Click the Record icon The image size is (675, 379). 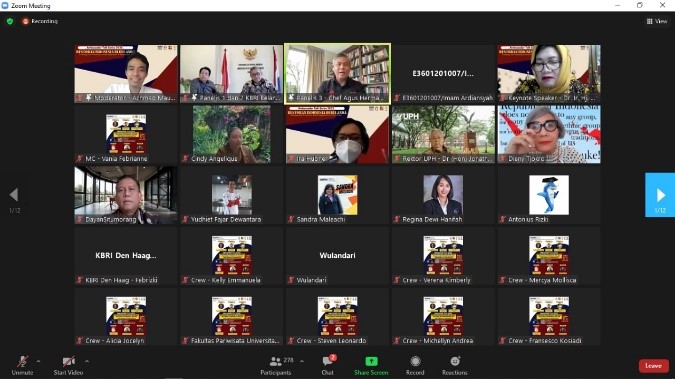[x=415, y=361]
